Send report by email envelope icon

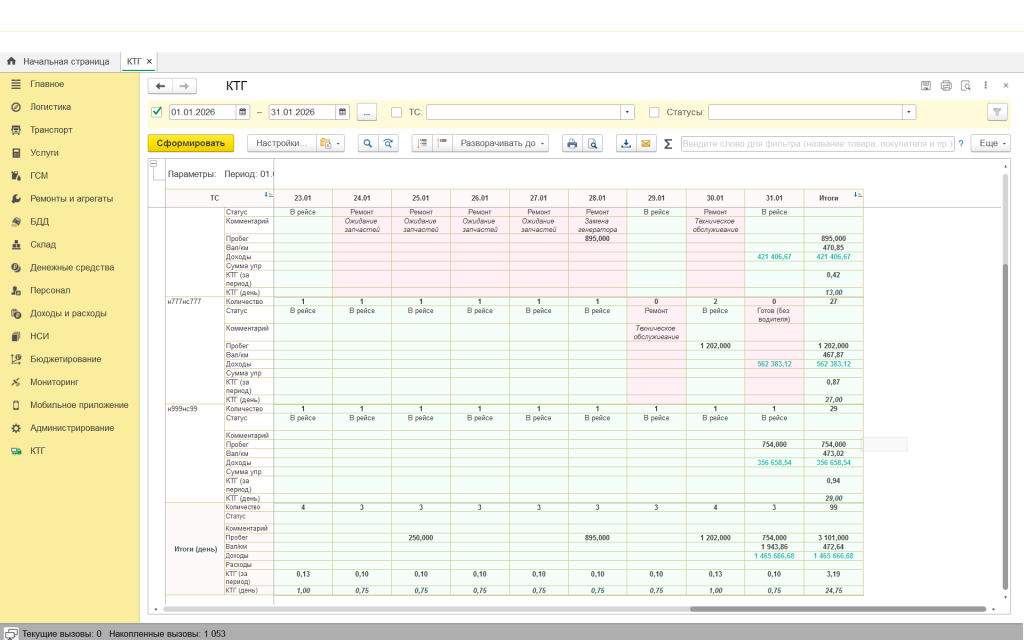pos(645,144)
